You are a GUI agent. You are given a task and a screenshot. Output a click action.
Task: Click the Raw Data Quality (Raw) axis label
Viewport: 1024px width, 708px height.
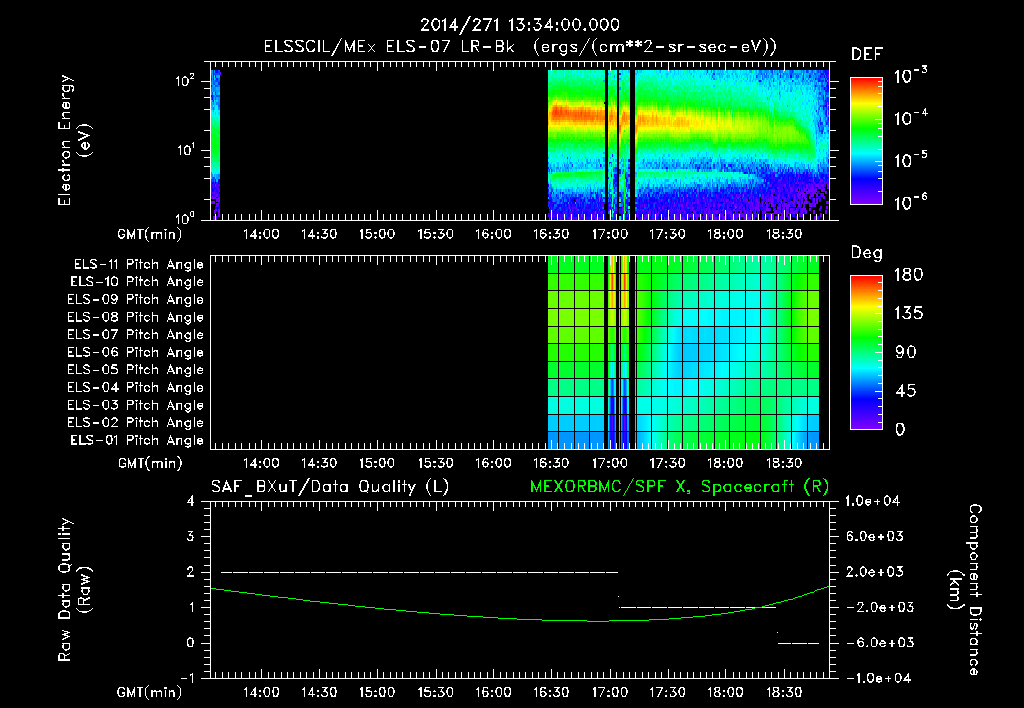pos(74,590)
